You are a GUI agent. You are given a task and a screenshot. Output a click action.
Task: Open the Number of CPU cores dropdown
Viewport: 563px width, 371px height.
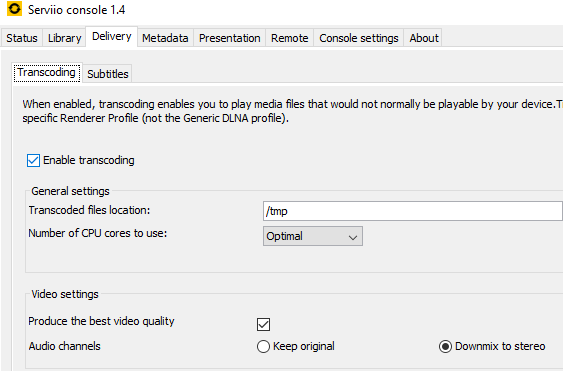coord(313,236)
